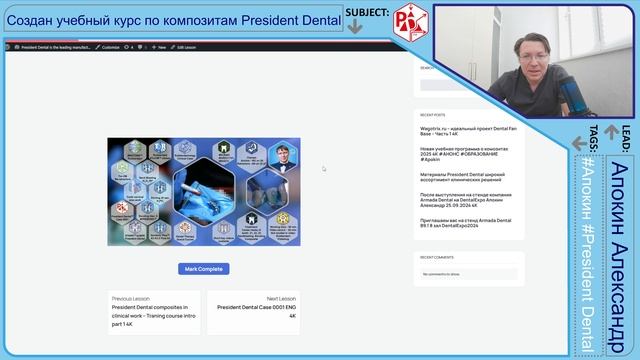Screen dimensions: 640x360
Task: Open the Previous Lesson card
Action: pyautogui.click(x=154, y=313)
